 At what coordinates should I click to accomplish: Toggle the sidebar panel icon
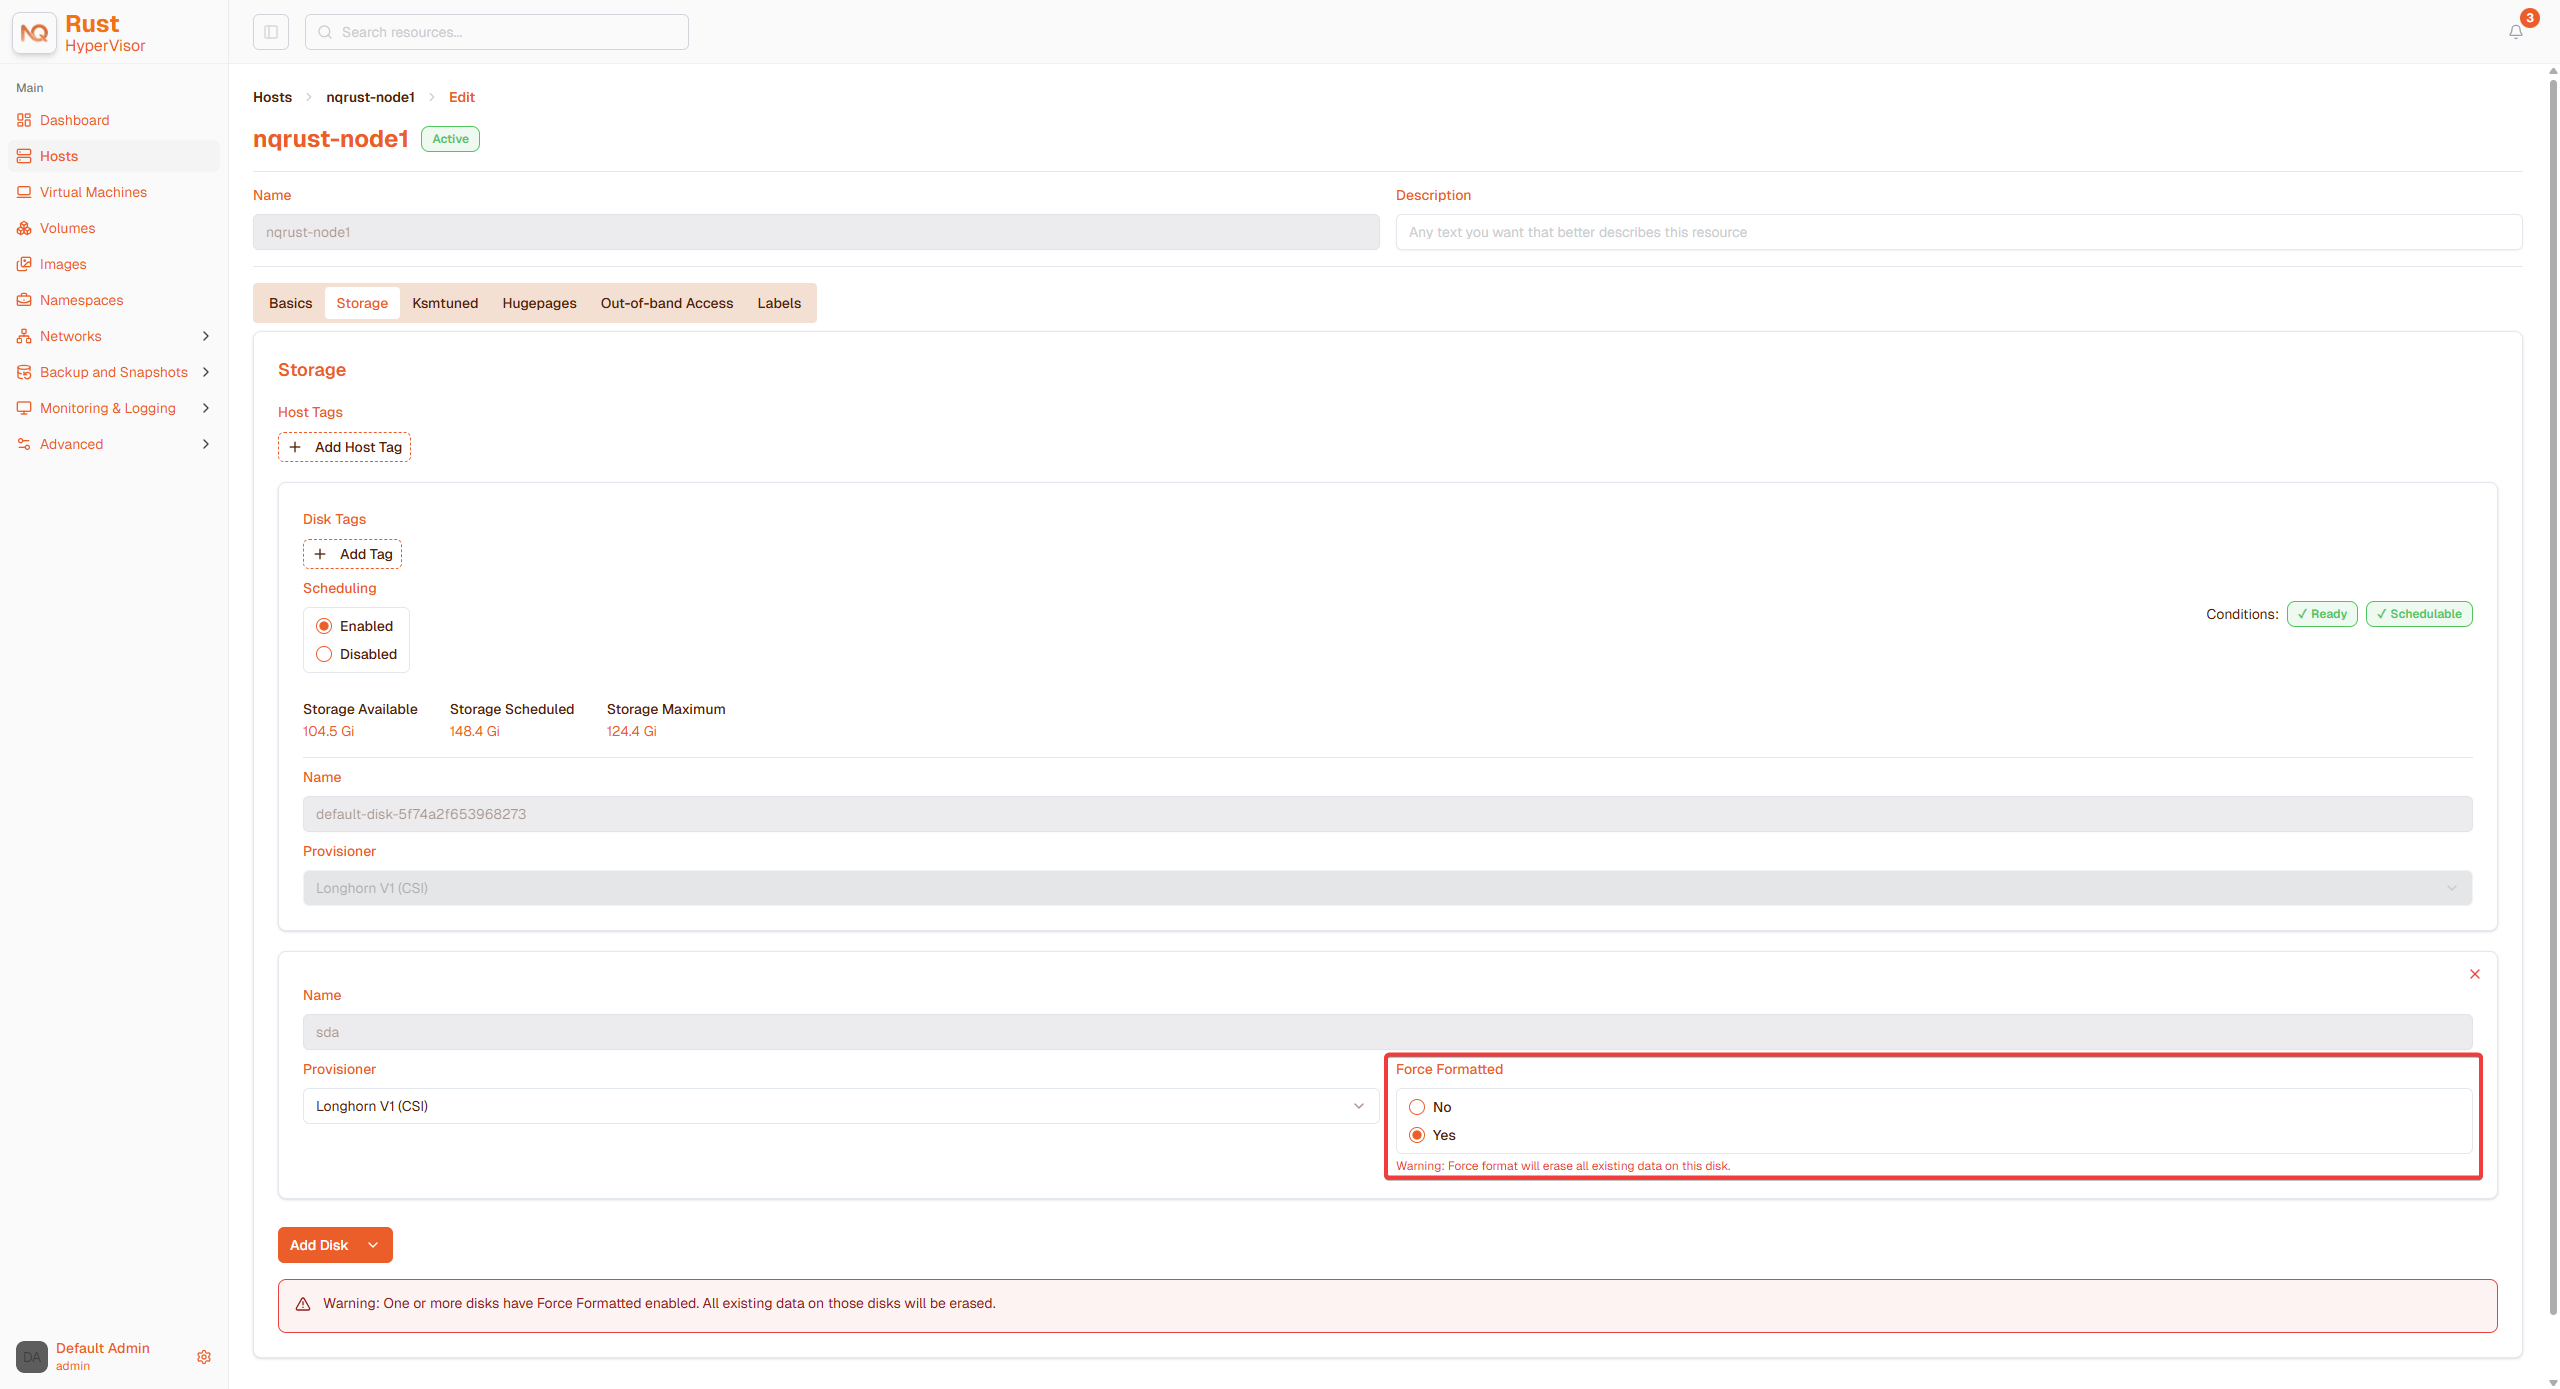click(271, 32)
